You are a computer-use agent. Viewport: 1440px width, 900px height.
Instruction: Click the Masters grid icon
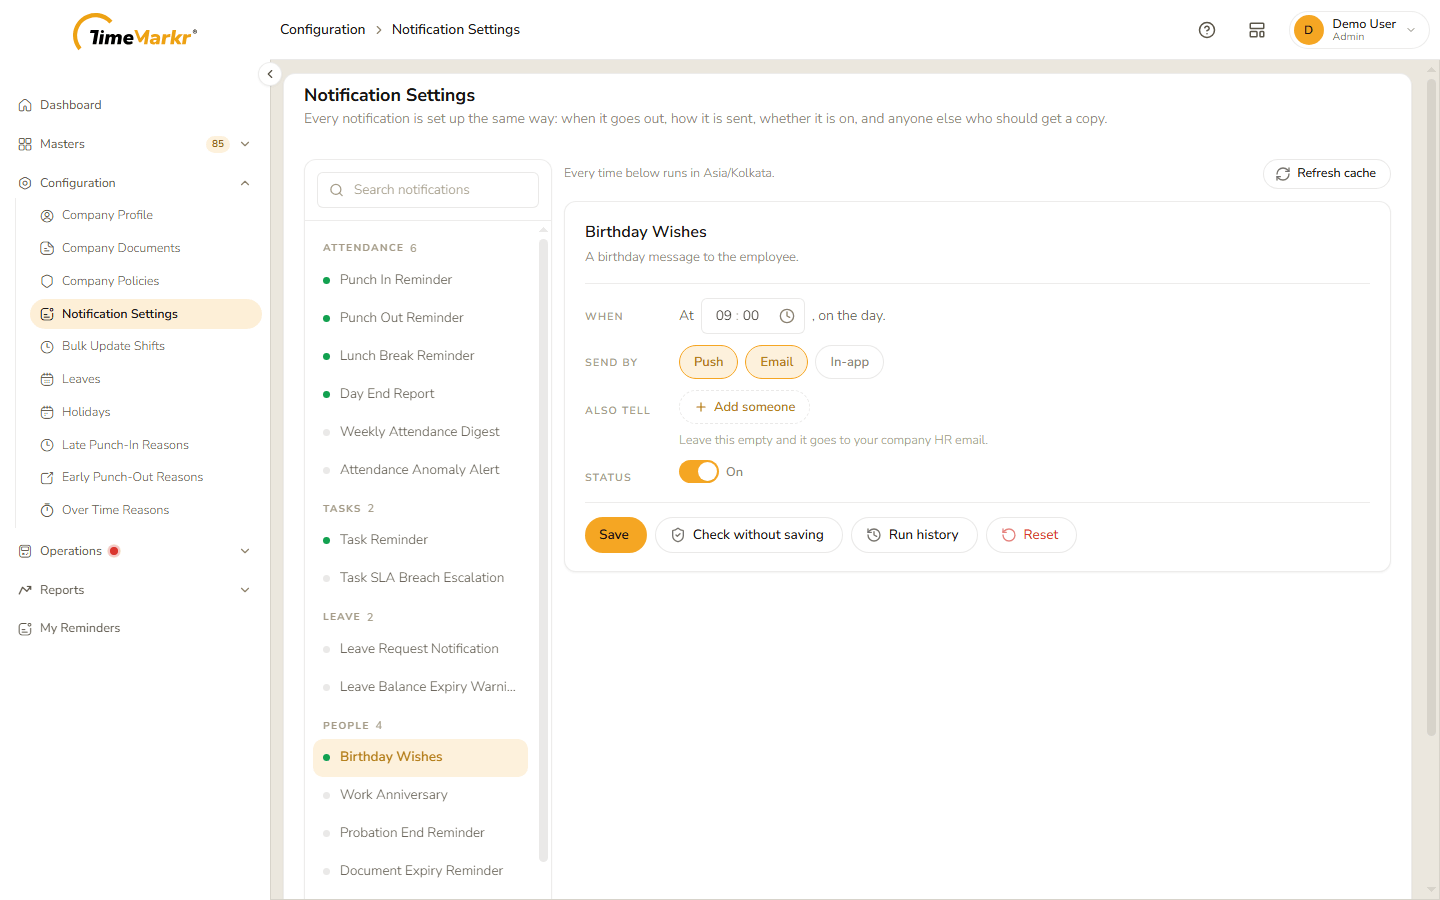[x=25, y=144]
